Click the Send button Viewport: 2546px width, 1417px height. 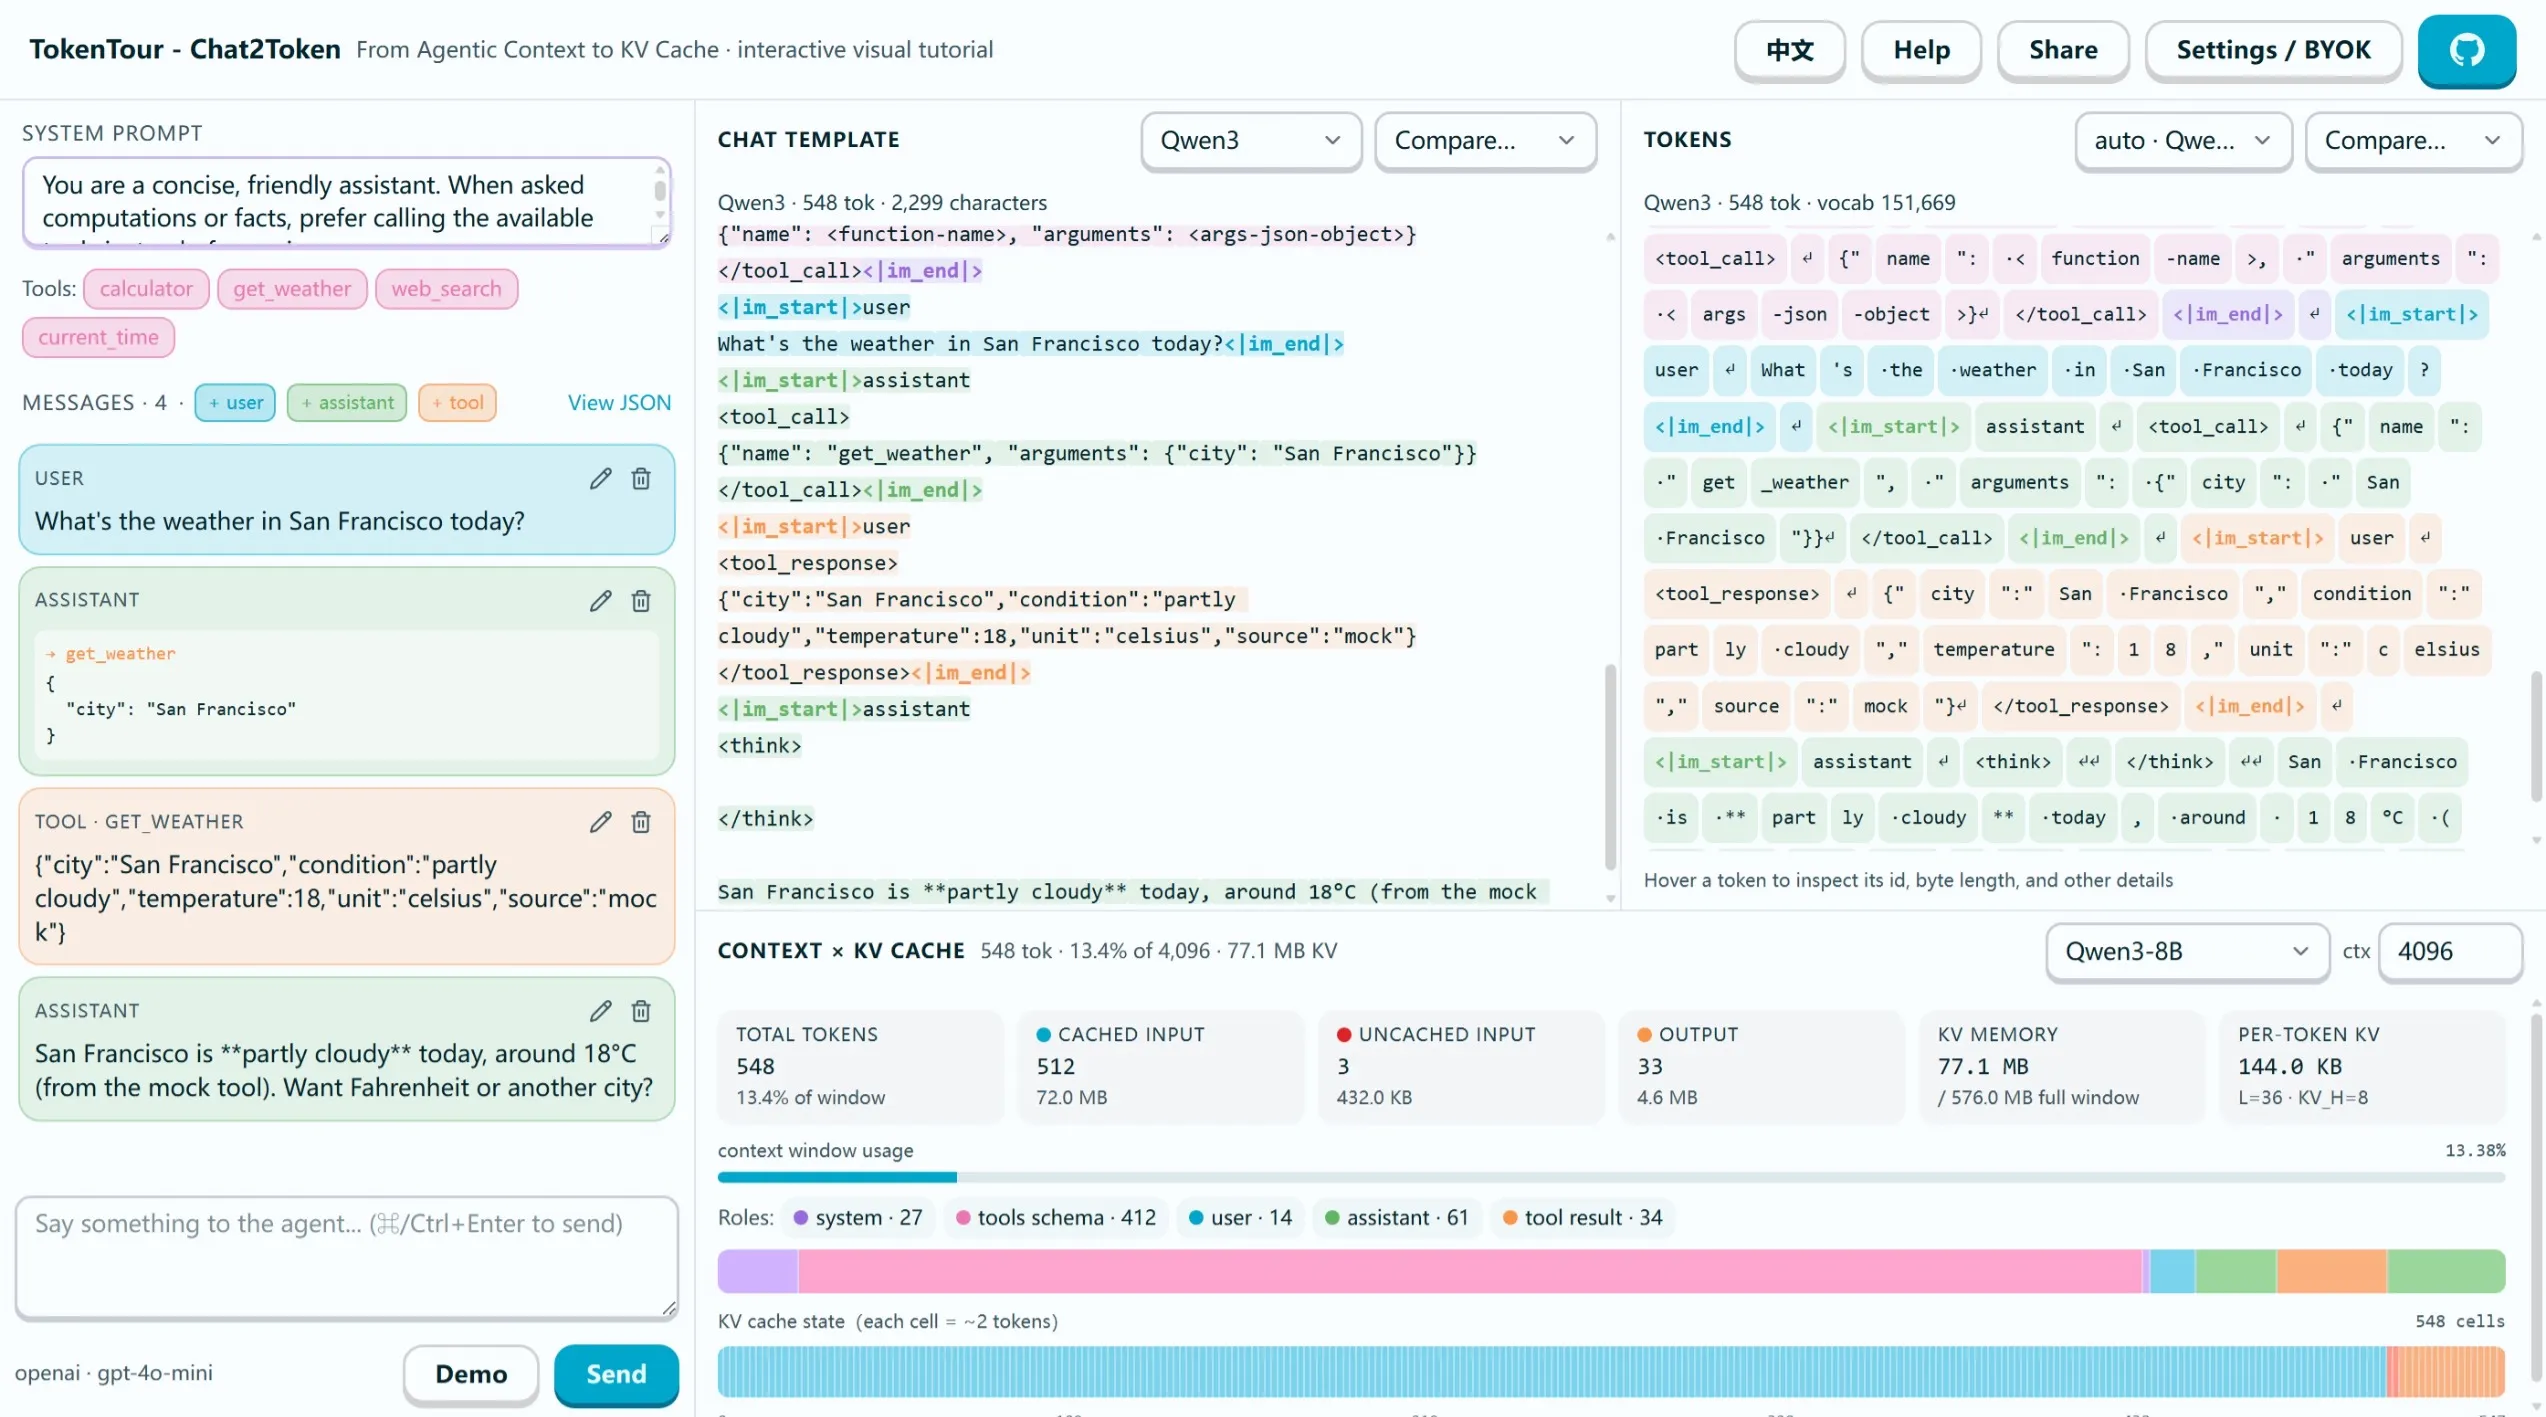[x=615, y=1374]
